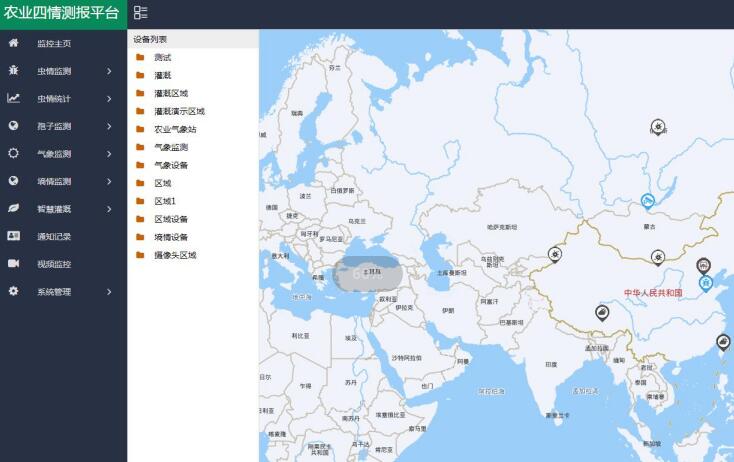Click the weather station marker in northern Russia
Viewport: 734px width, 462px height.
click(x=657, y=126)
